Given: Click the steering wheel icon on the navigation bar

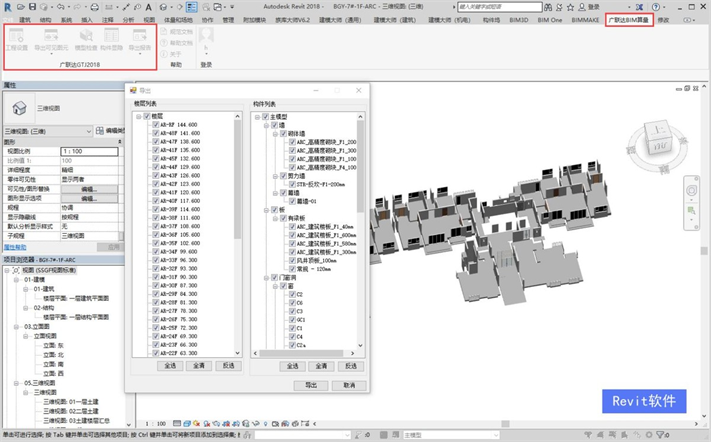Looking at the screenshot, I should (692, 190).
